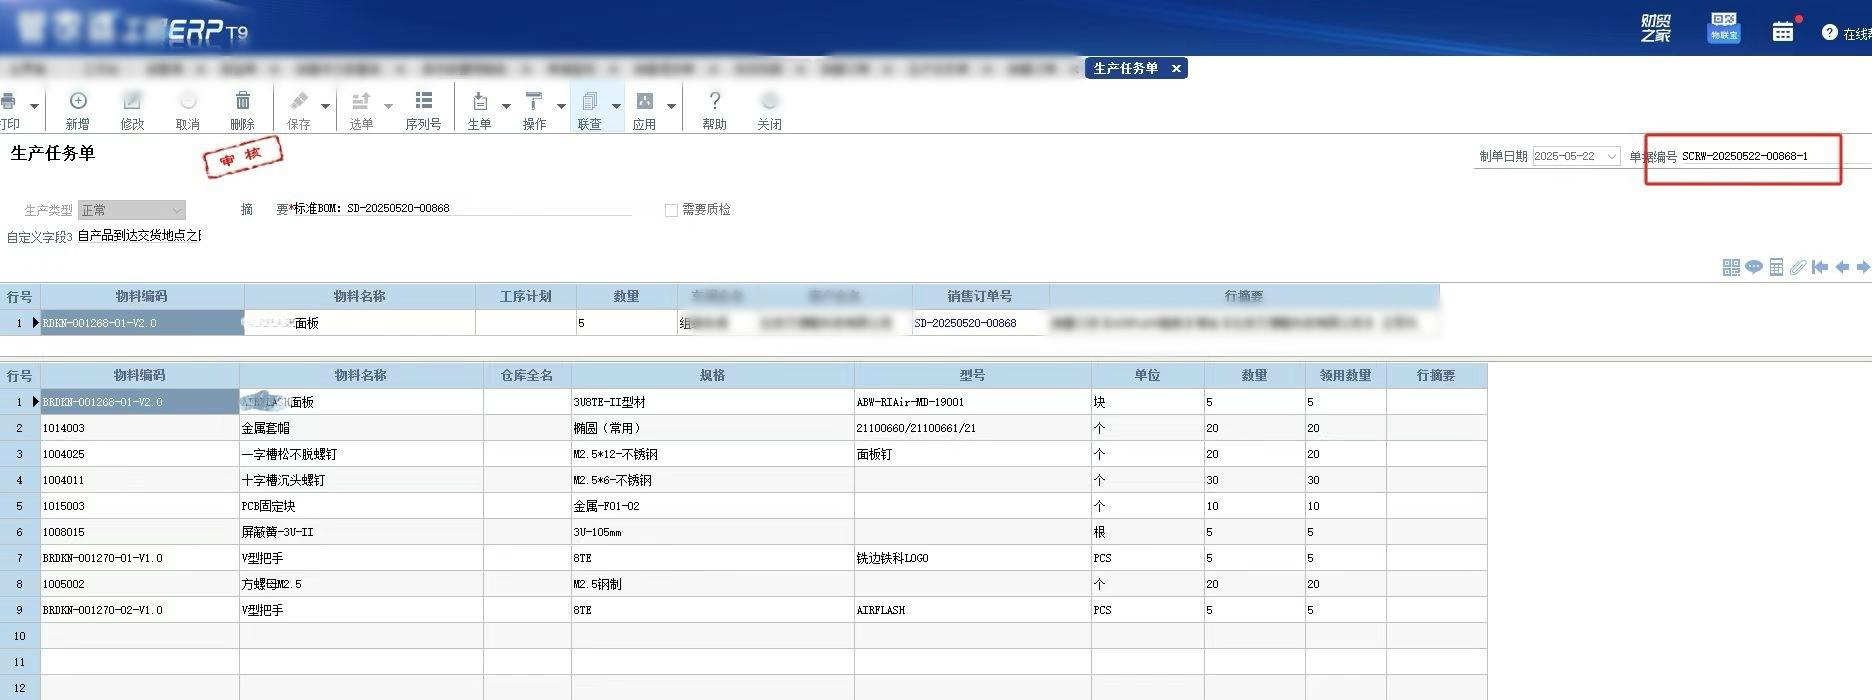The height and width of the screenshot is (700, 1872).
Task: Click the 修改 (Modify) toolbar icon
Action: click(x=132, y=101)
